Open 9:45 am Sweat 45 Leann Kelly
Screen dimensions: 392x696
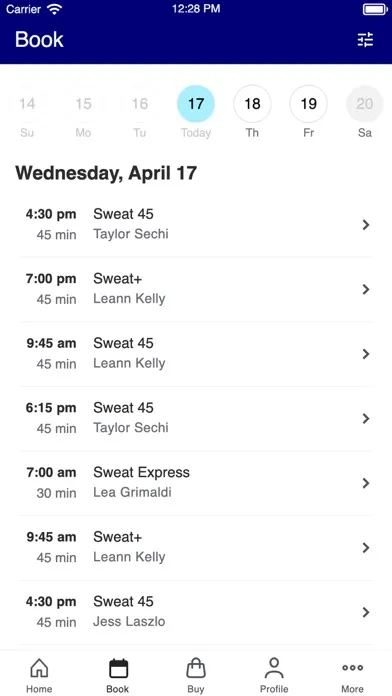pos(196,354)
